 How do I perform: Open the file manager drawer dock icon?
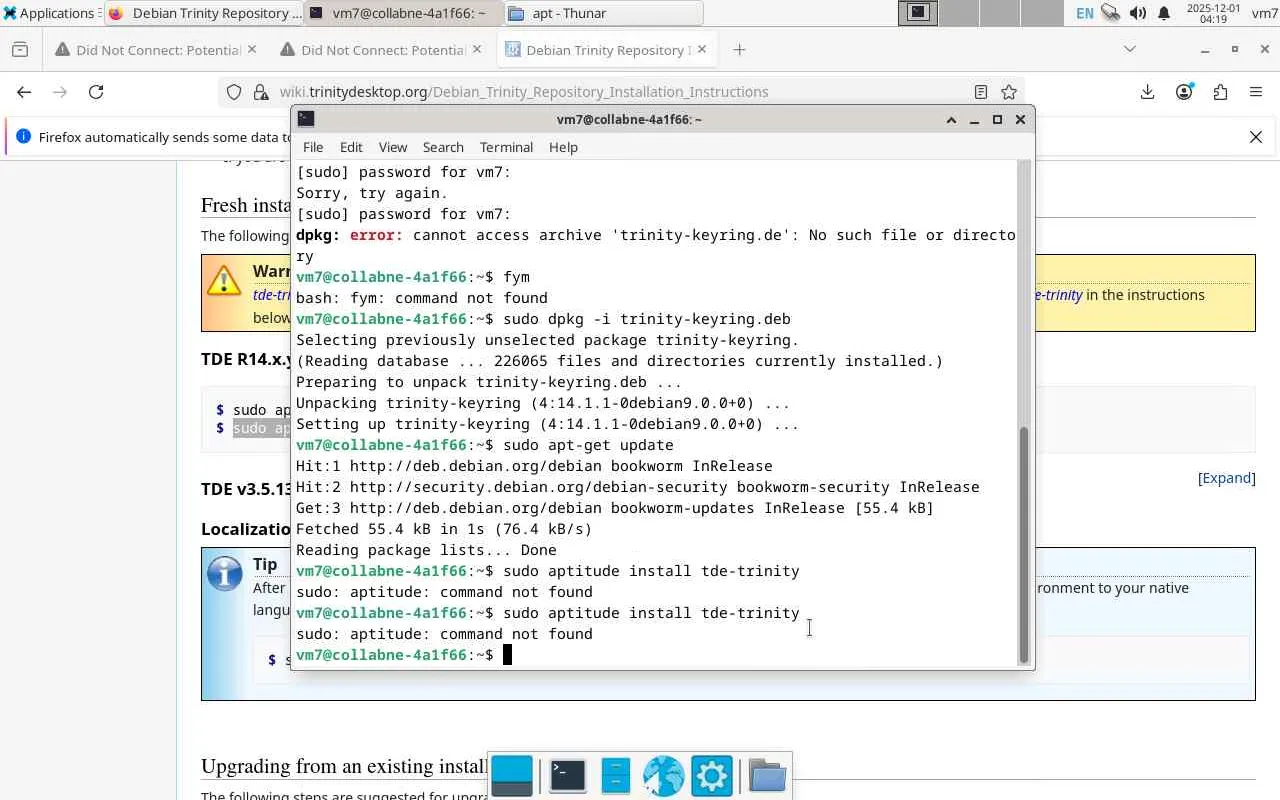tap(615, 776)
